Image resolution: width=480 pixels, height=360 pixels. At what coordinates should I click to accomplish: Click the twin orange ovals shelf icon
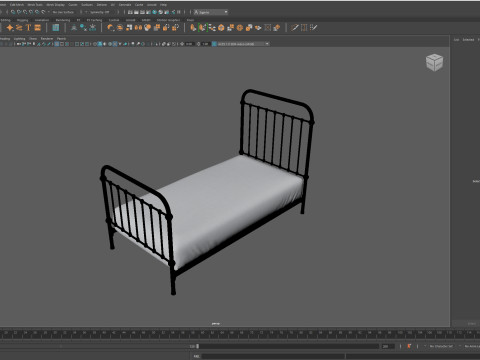(138, 28)
